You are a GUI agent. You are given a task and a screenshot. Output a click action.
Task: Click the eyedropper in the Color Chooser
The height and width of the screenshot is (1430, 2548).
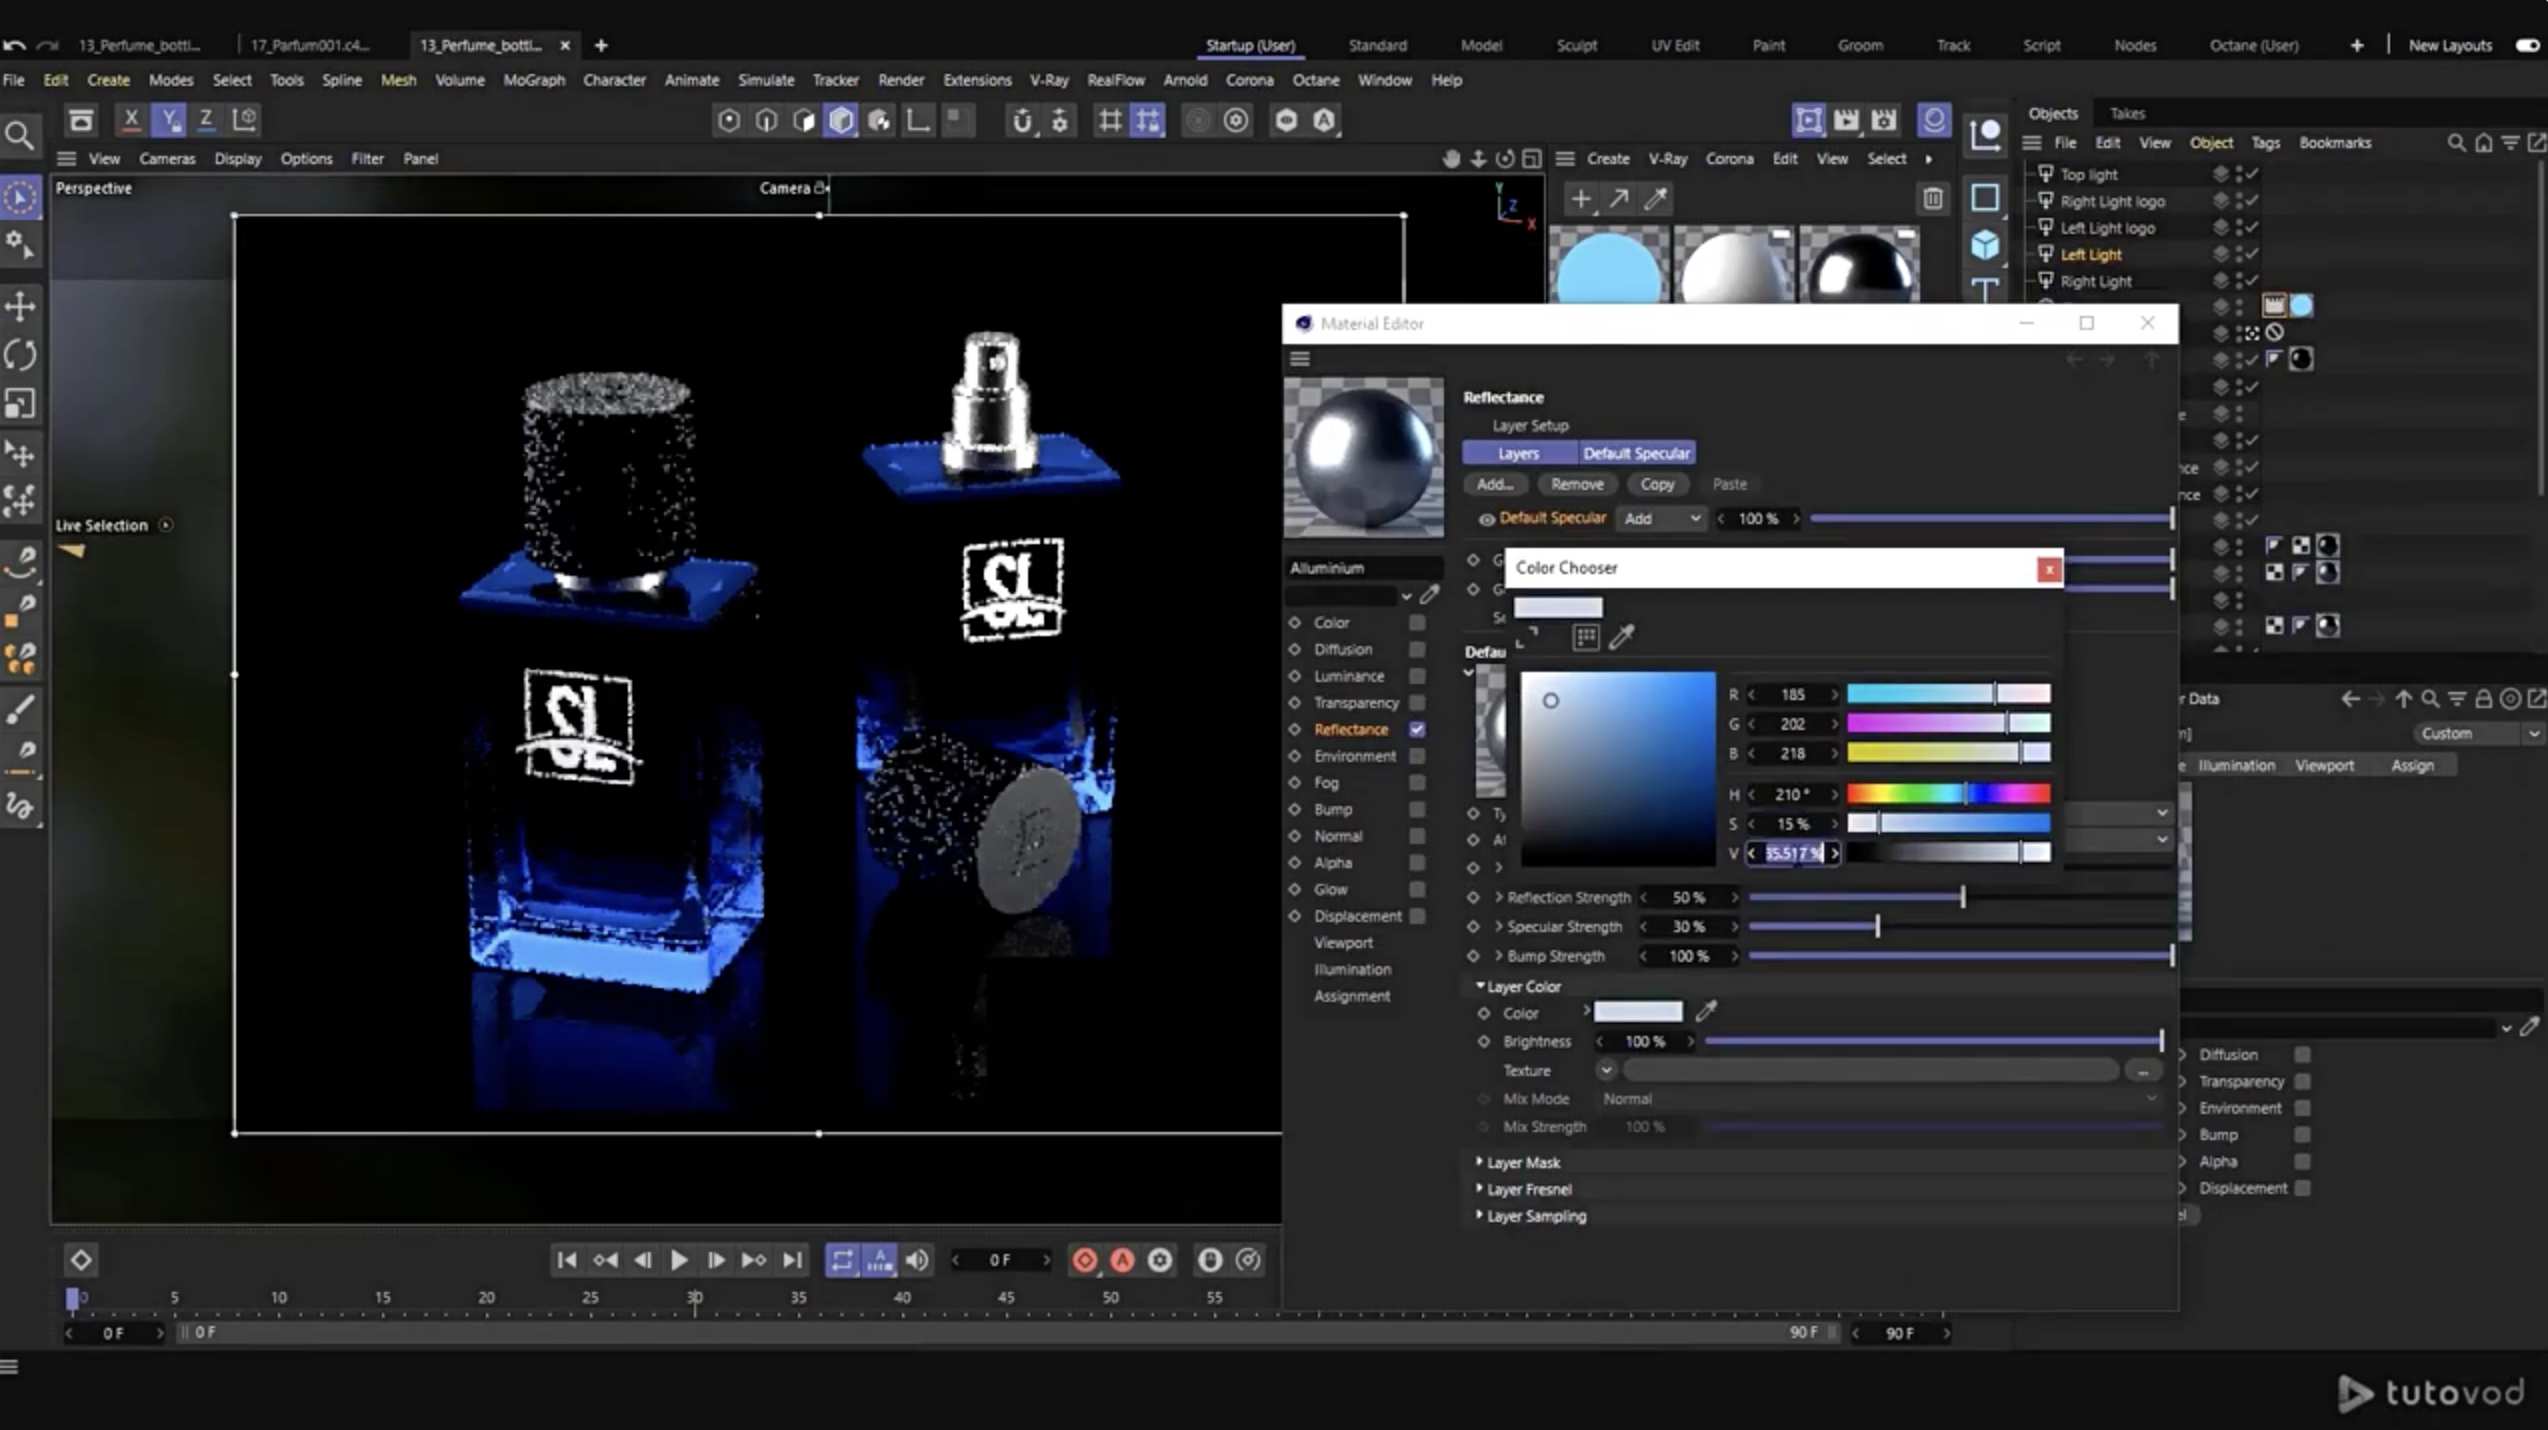coord(1622,637)
